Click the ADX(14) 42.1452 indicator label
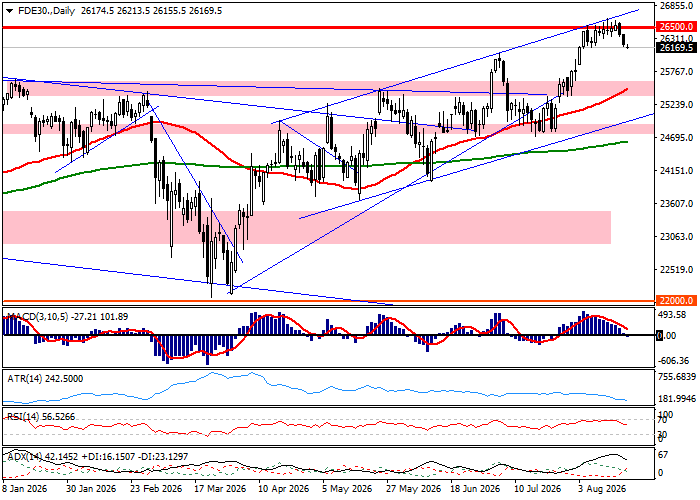 [42, 457]
